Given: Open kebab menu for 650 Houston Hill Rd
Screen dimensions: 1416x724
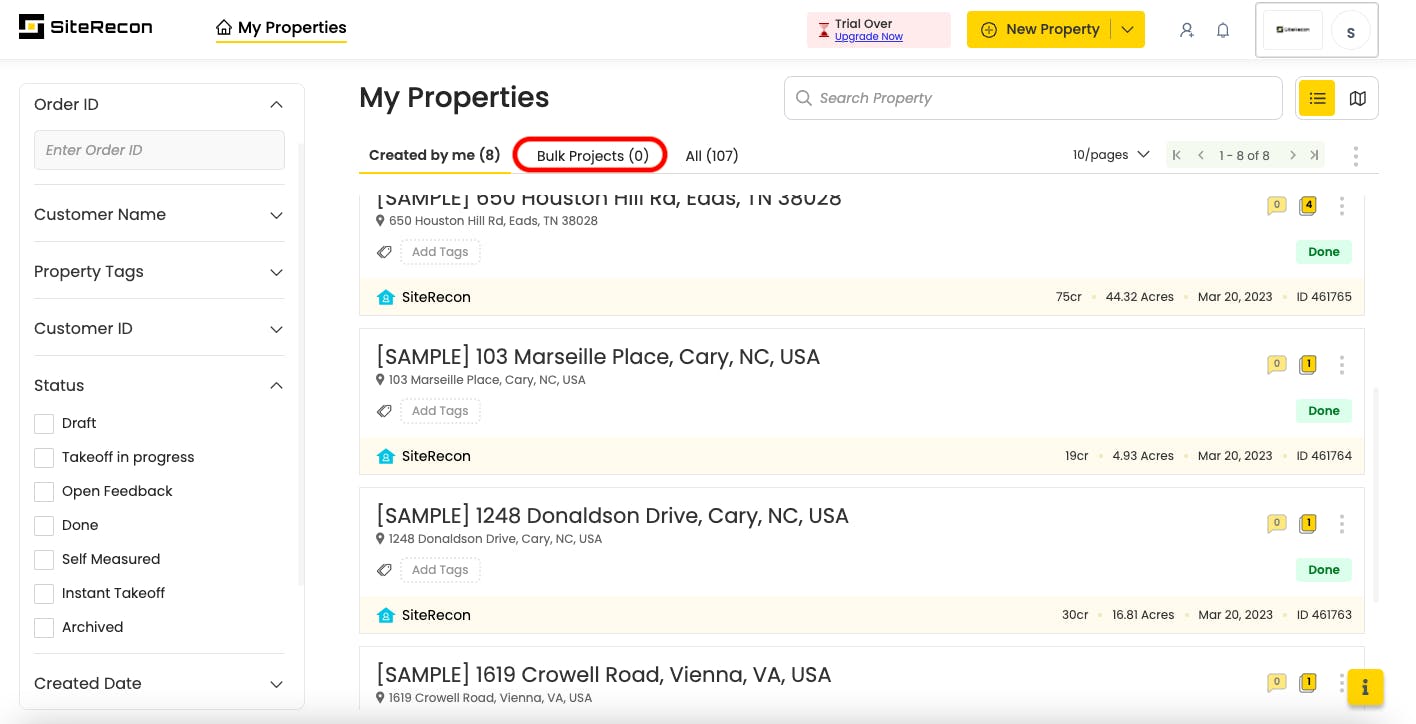Looking at the screenshot, I should coord(1342,206).
